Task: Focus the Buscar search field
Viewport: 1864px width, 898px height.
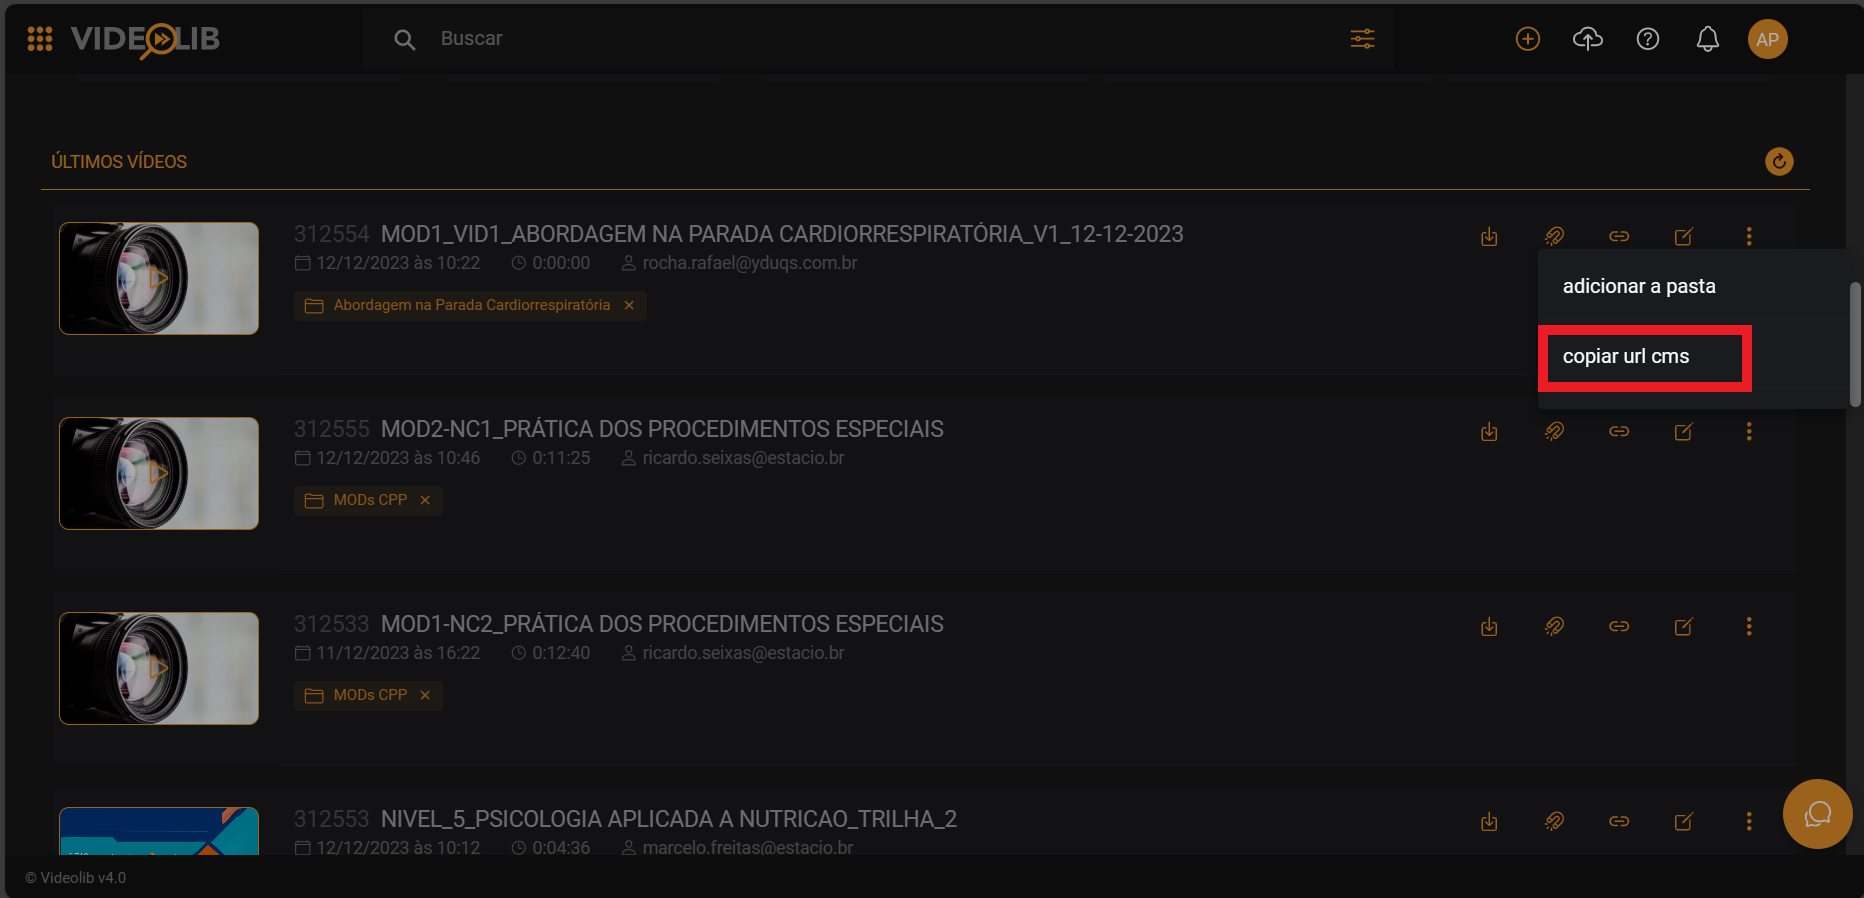Action: point(880,39)
